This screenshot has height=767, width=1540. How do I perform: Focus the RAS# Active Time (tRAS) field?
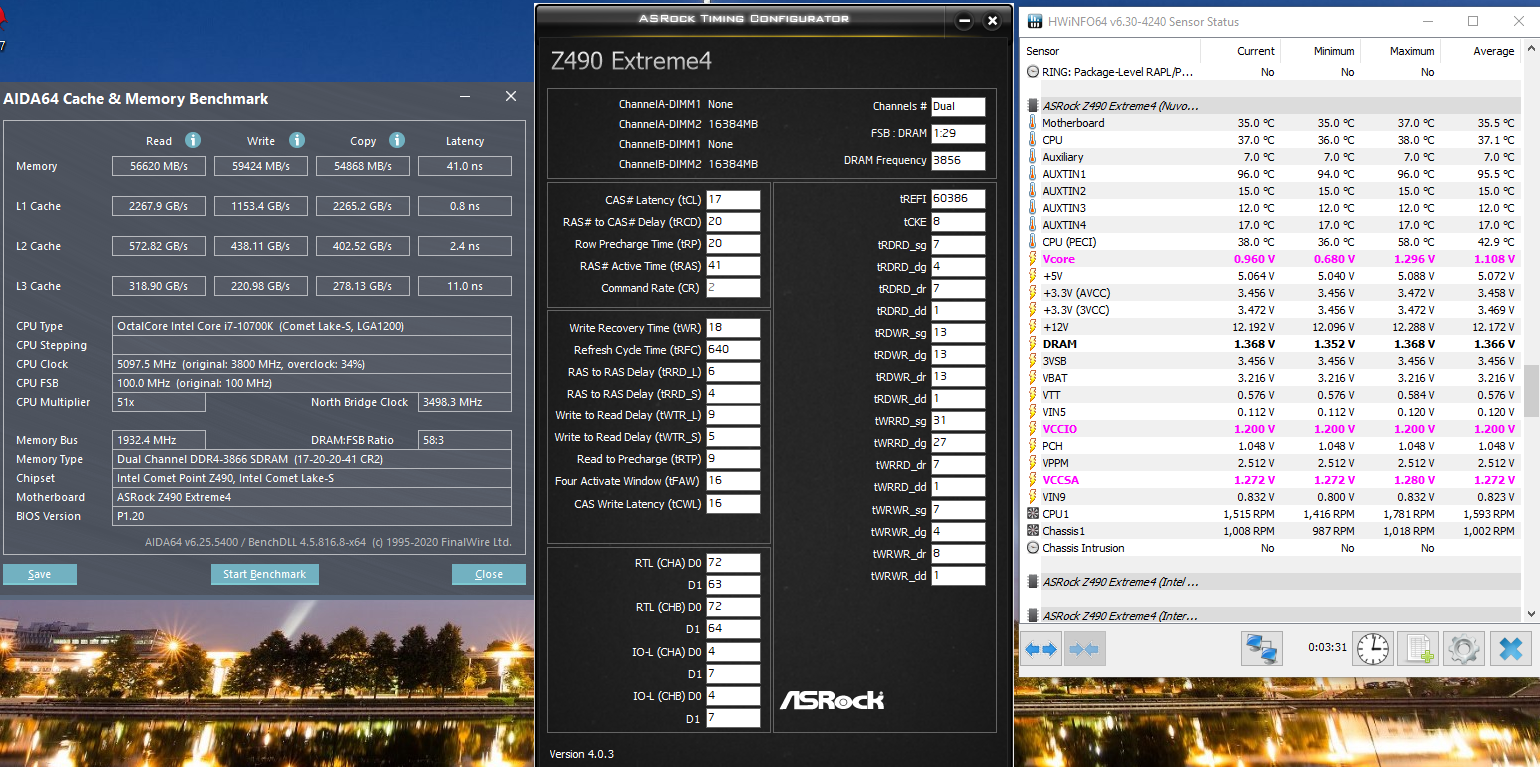point(733,266)
